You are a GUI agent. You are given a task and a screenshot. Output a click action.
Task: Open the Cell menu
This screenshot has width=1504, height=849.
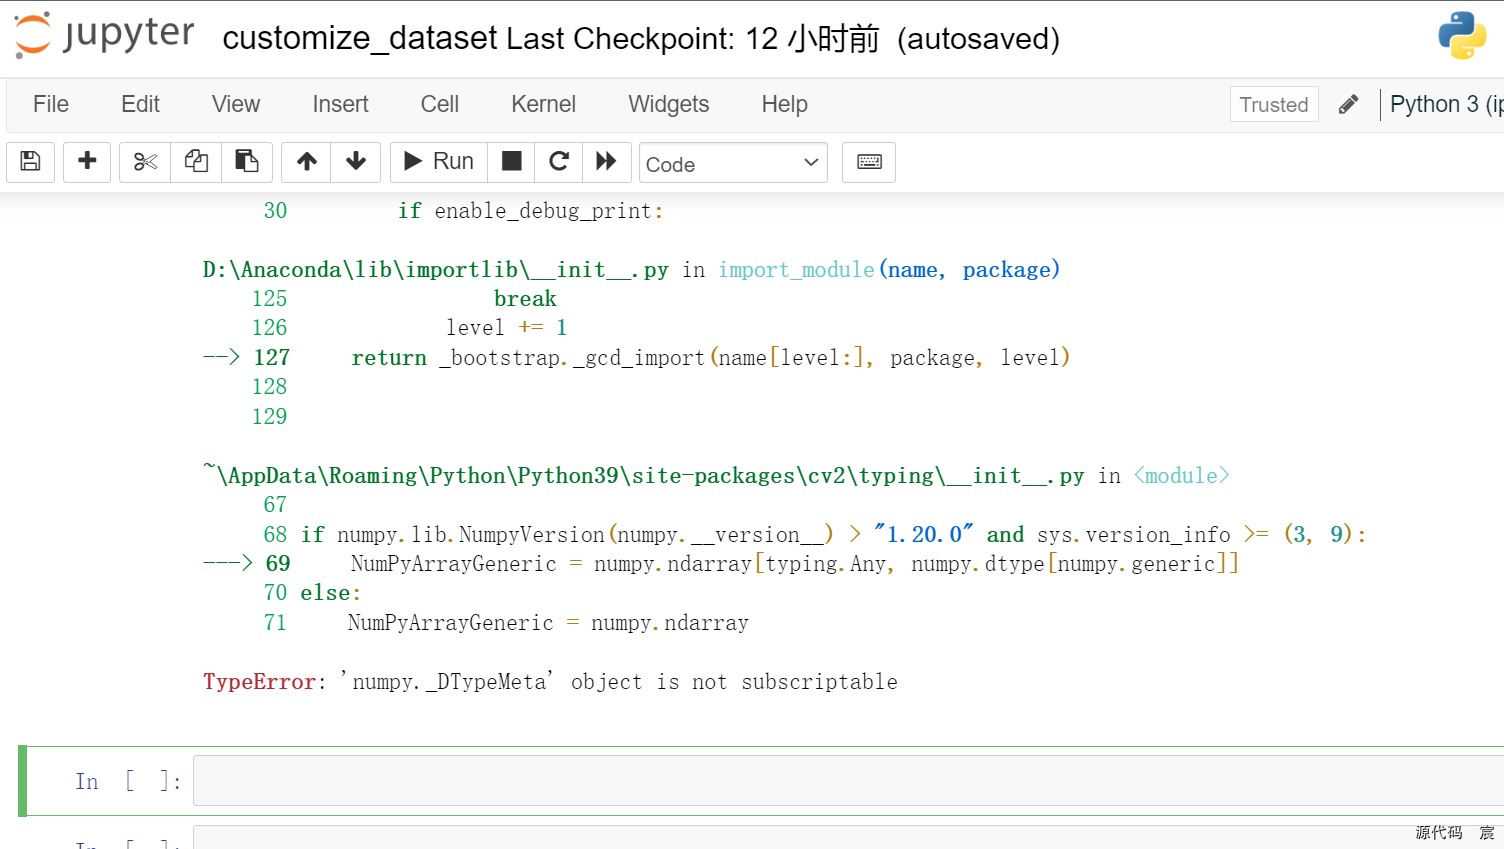point(439,104)
